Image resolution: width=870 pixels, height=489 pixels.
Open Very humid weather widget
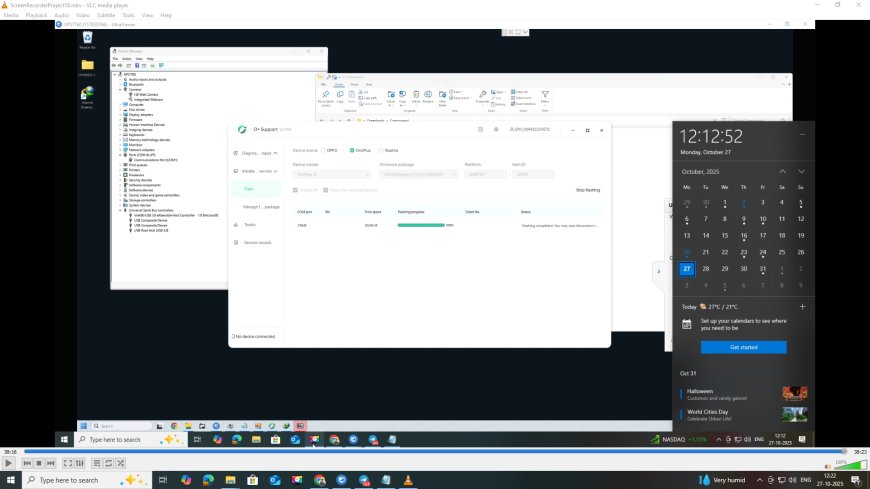point(722,480)
